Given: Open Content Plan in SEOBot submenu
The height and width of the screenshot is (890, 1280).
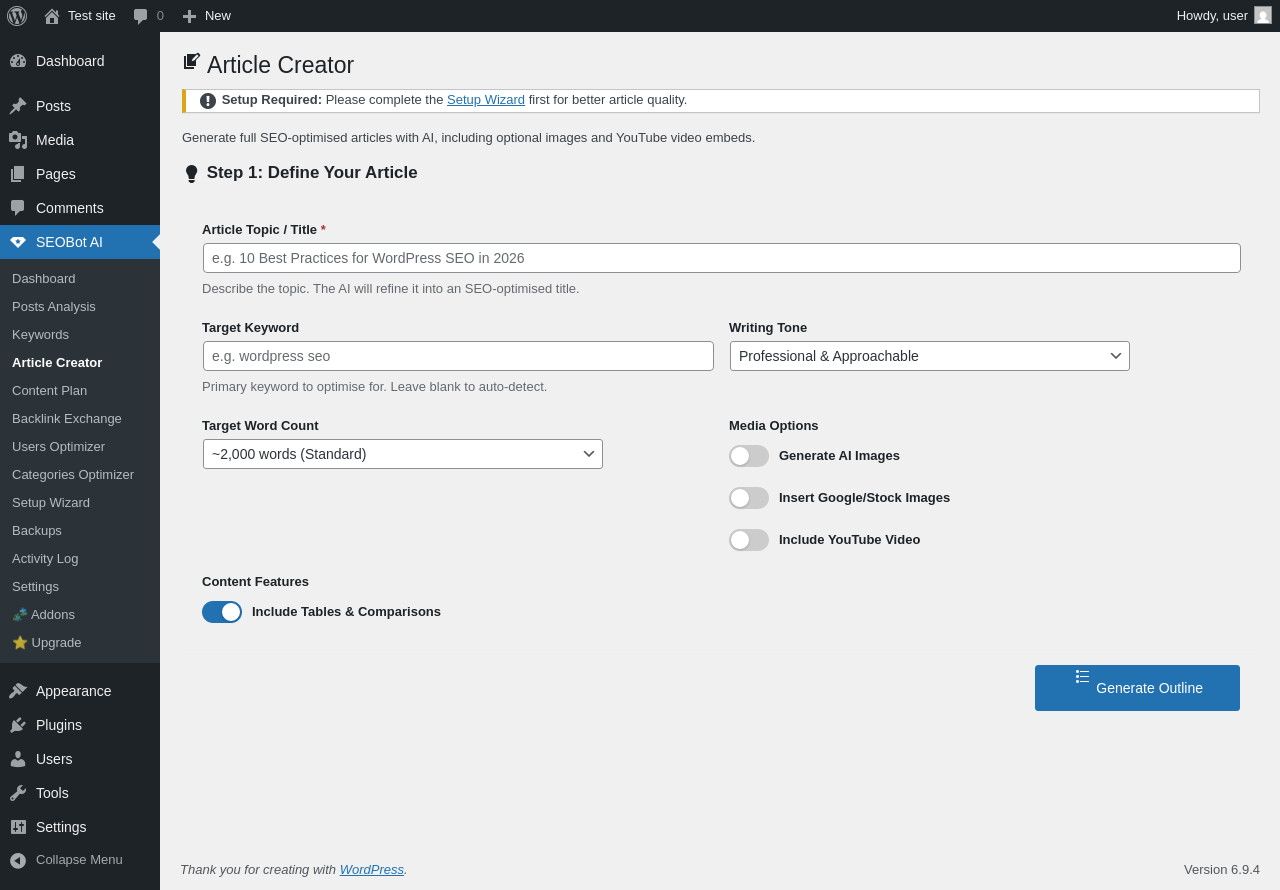Looking at the screenshot, I should pos(49,391).
